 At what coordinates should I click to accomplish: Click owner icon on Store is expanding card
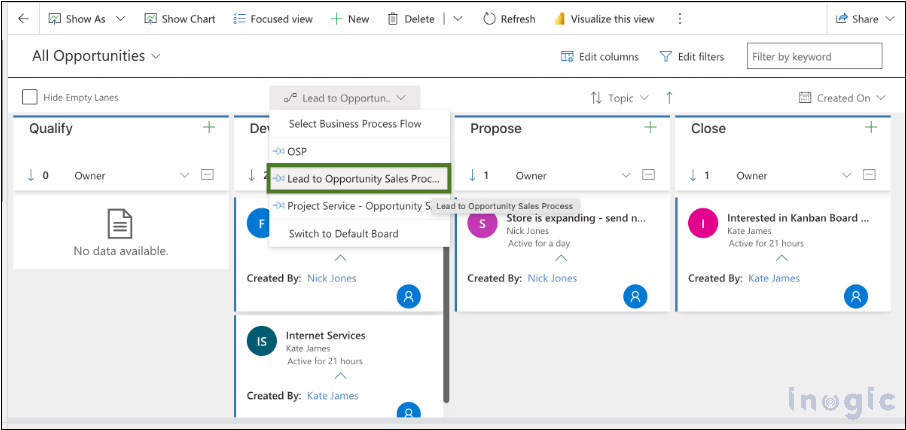(x=635, y=296)
